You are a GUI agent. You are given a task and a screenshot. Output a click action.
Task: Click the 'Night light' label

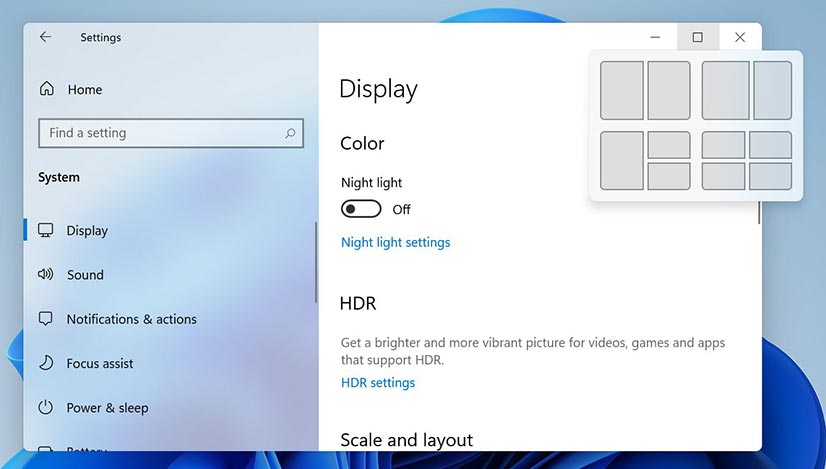371,183
